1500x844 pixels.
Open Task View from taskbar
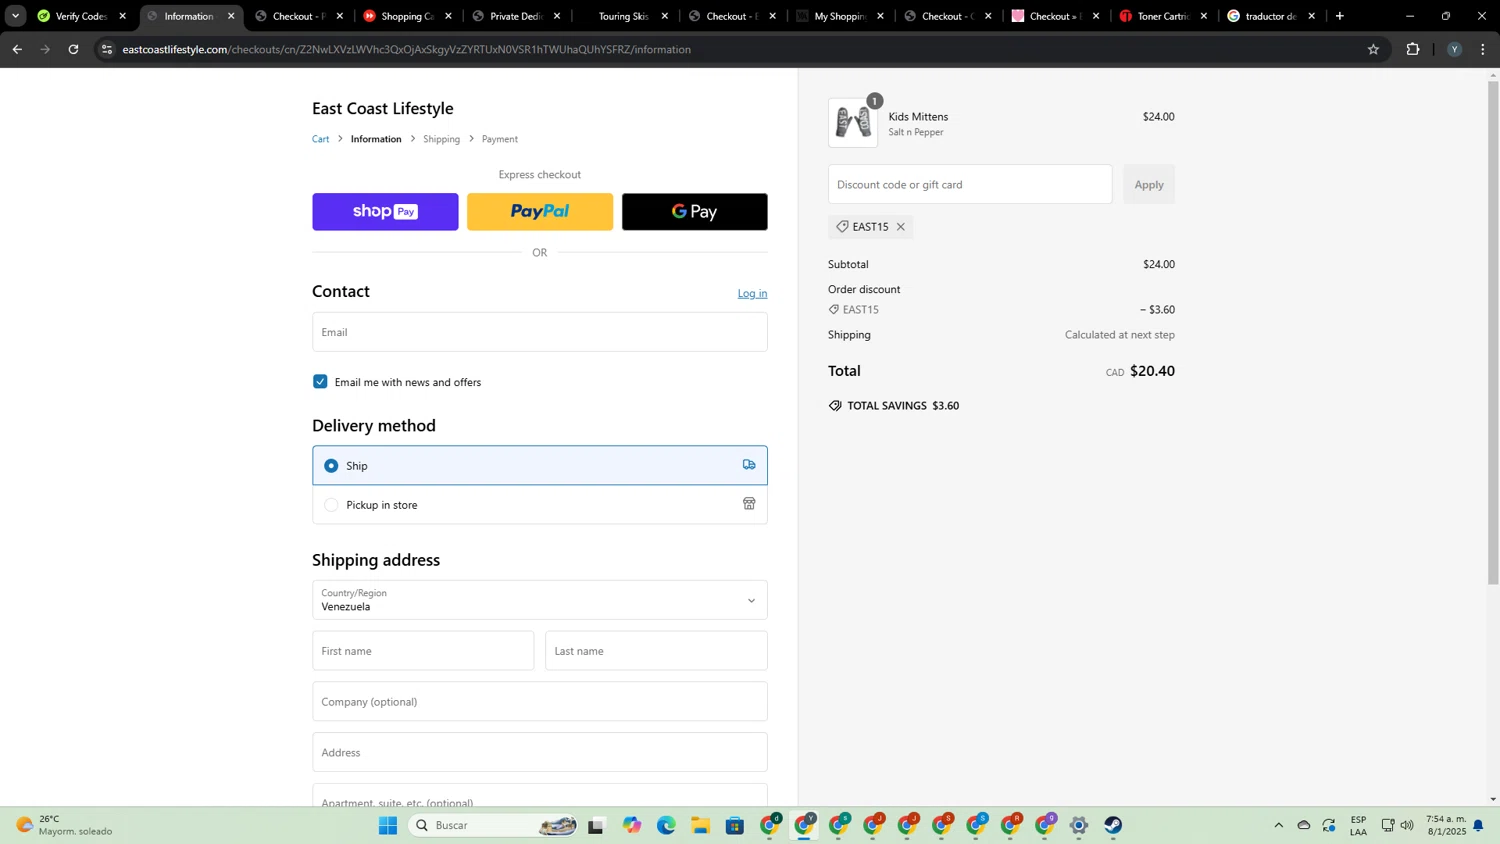point(596,825)
